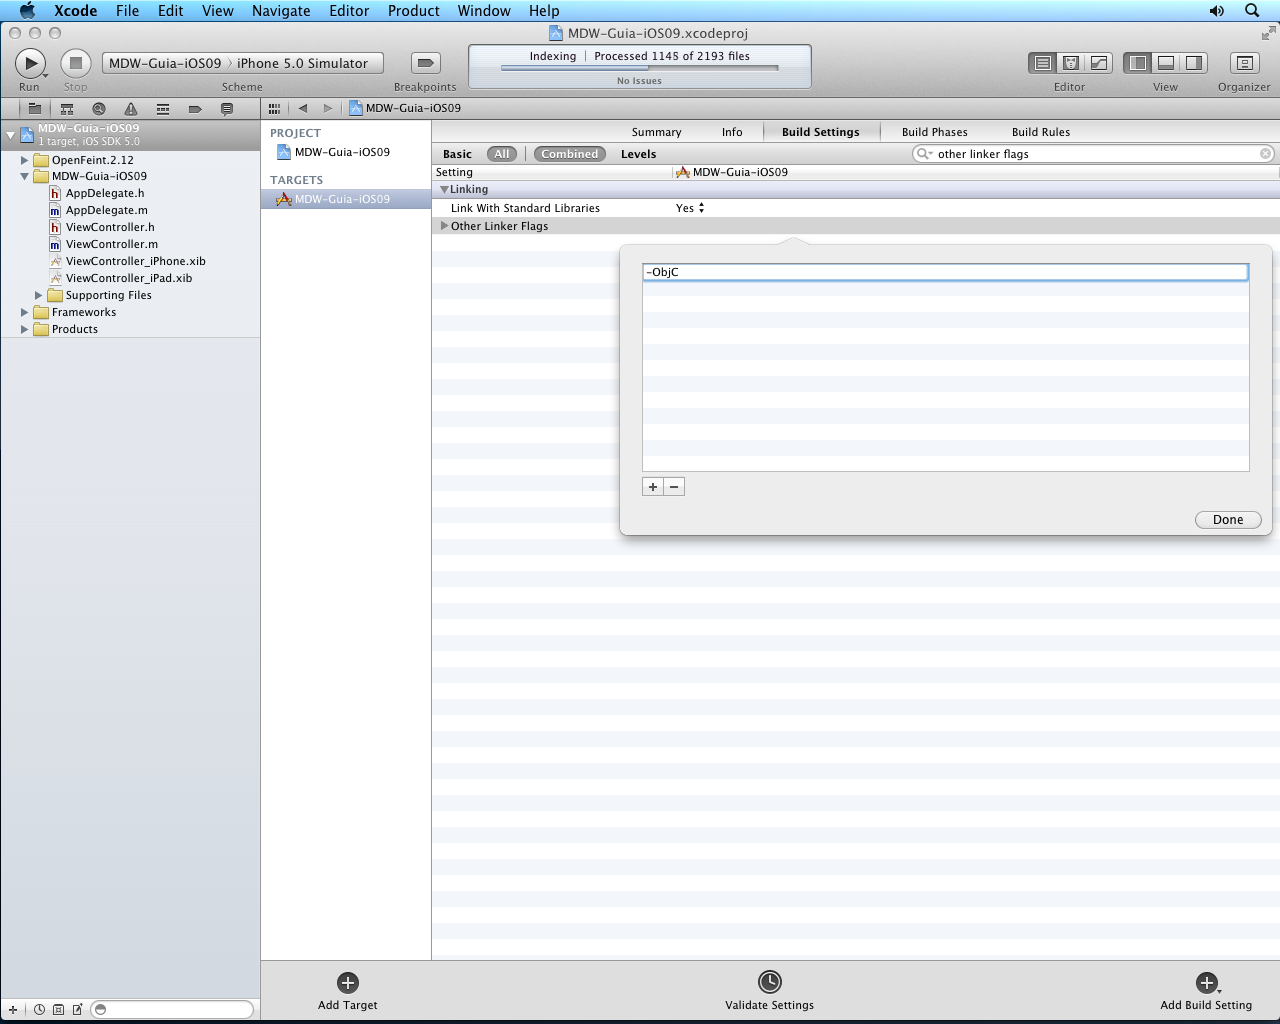Collapse the project root disclosure triangle
1280x1024 pixels.
click(x=11, y=134)
